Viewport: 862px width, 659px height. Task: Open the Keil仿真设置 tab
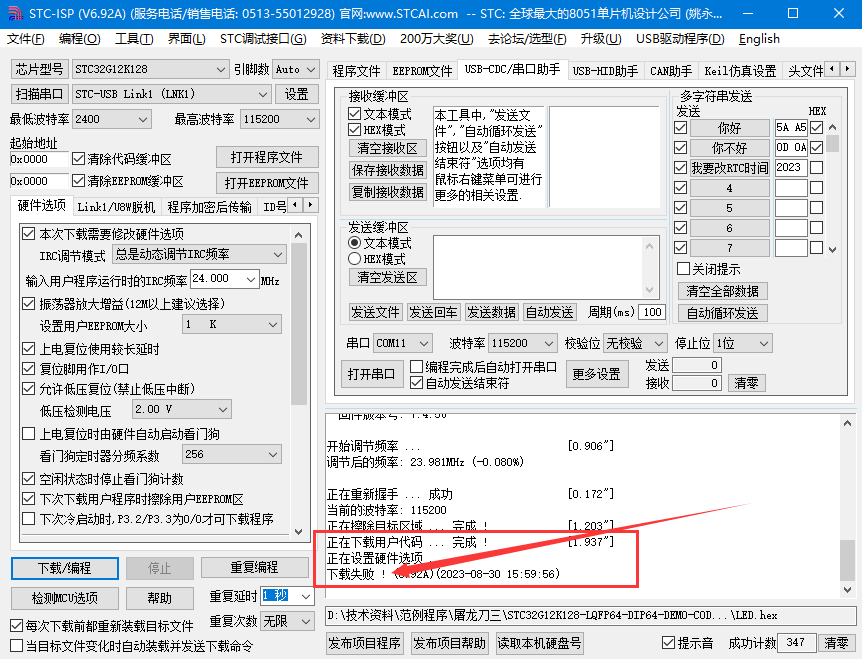click(740, 71)
